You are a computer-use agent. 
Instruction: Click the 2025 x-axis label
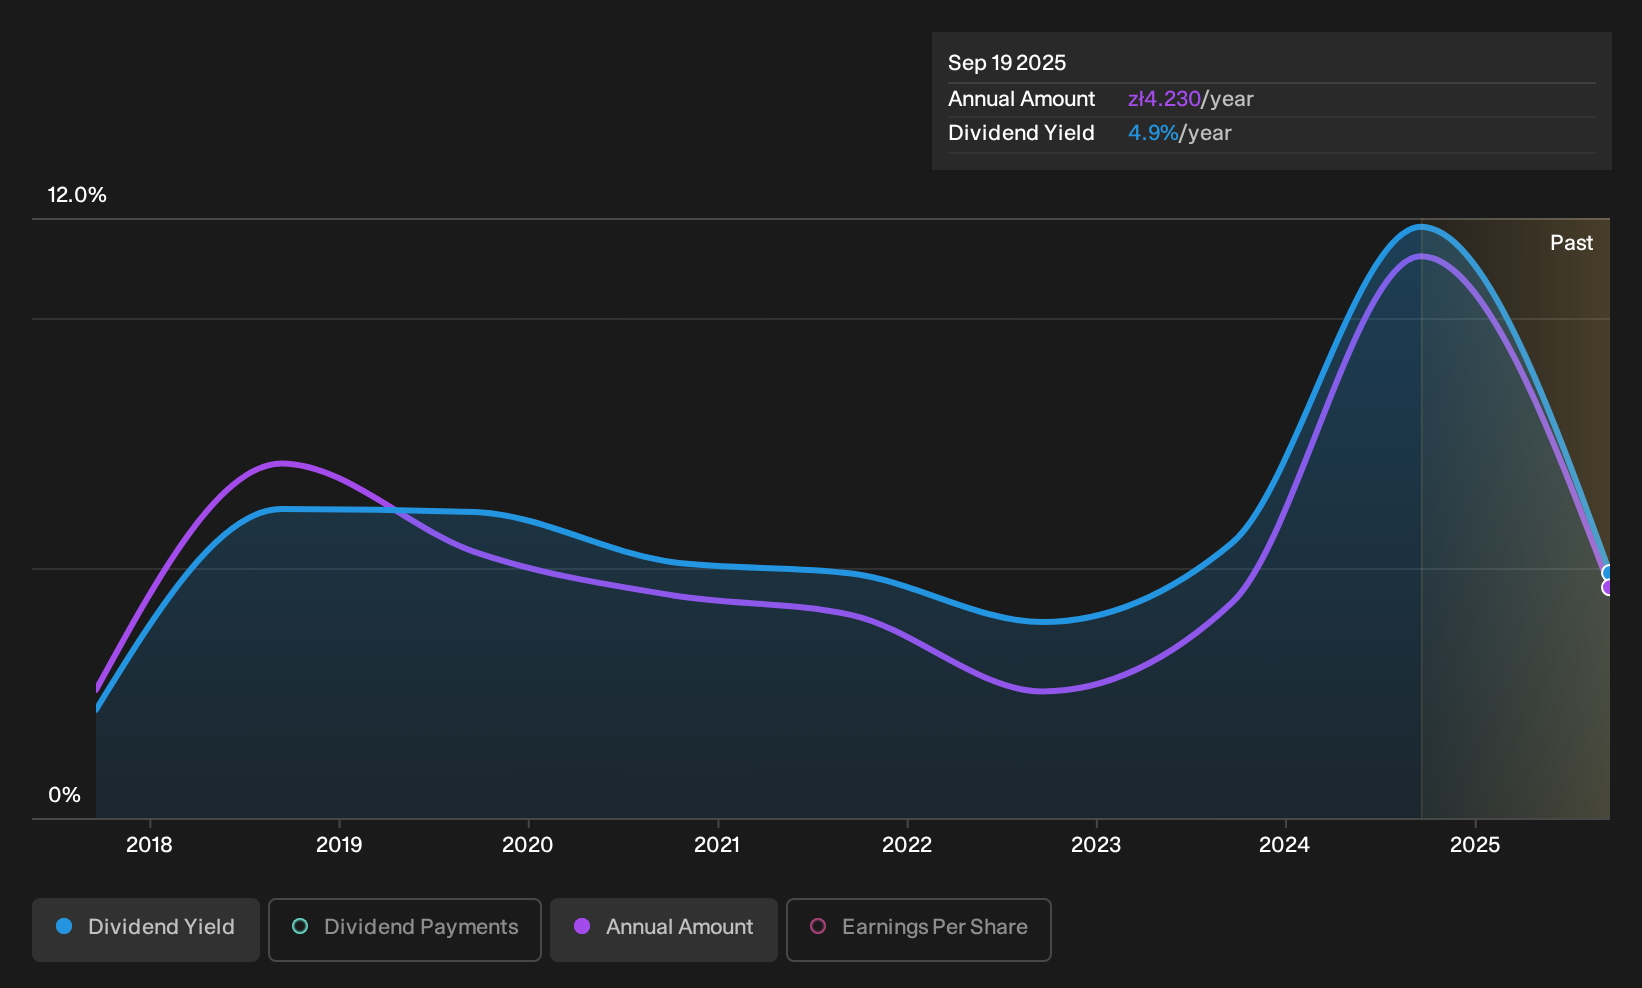pos(1475,845)
